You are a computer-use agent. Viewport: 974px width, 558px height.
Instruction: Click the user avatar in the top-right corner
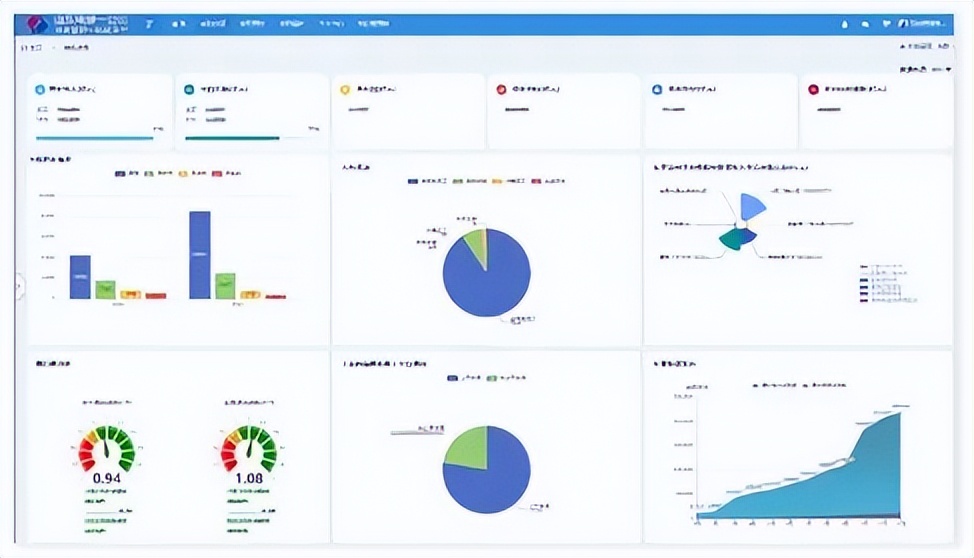[x=904, y=23]
